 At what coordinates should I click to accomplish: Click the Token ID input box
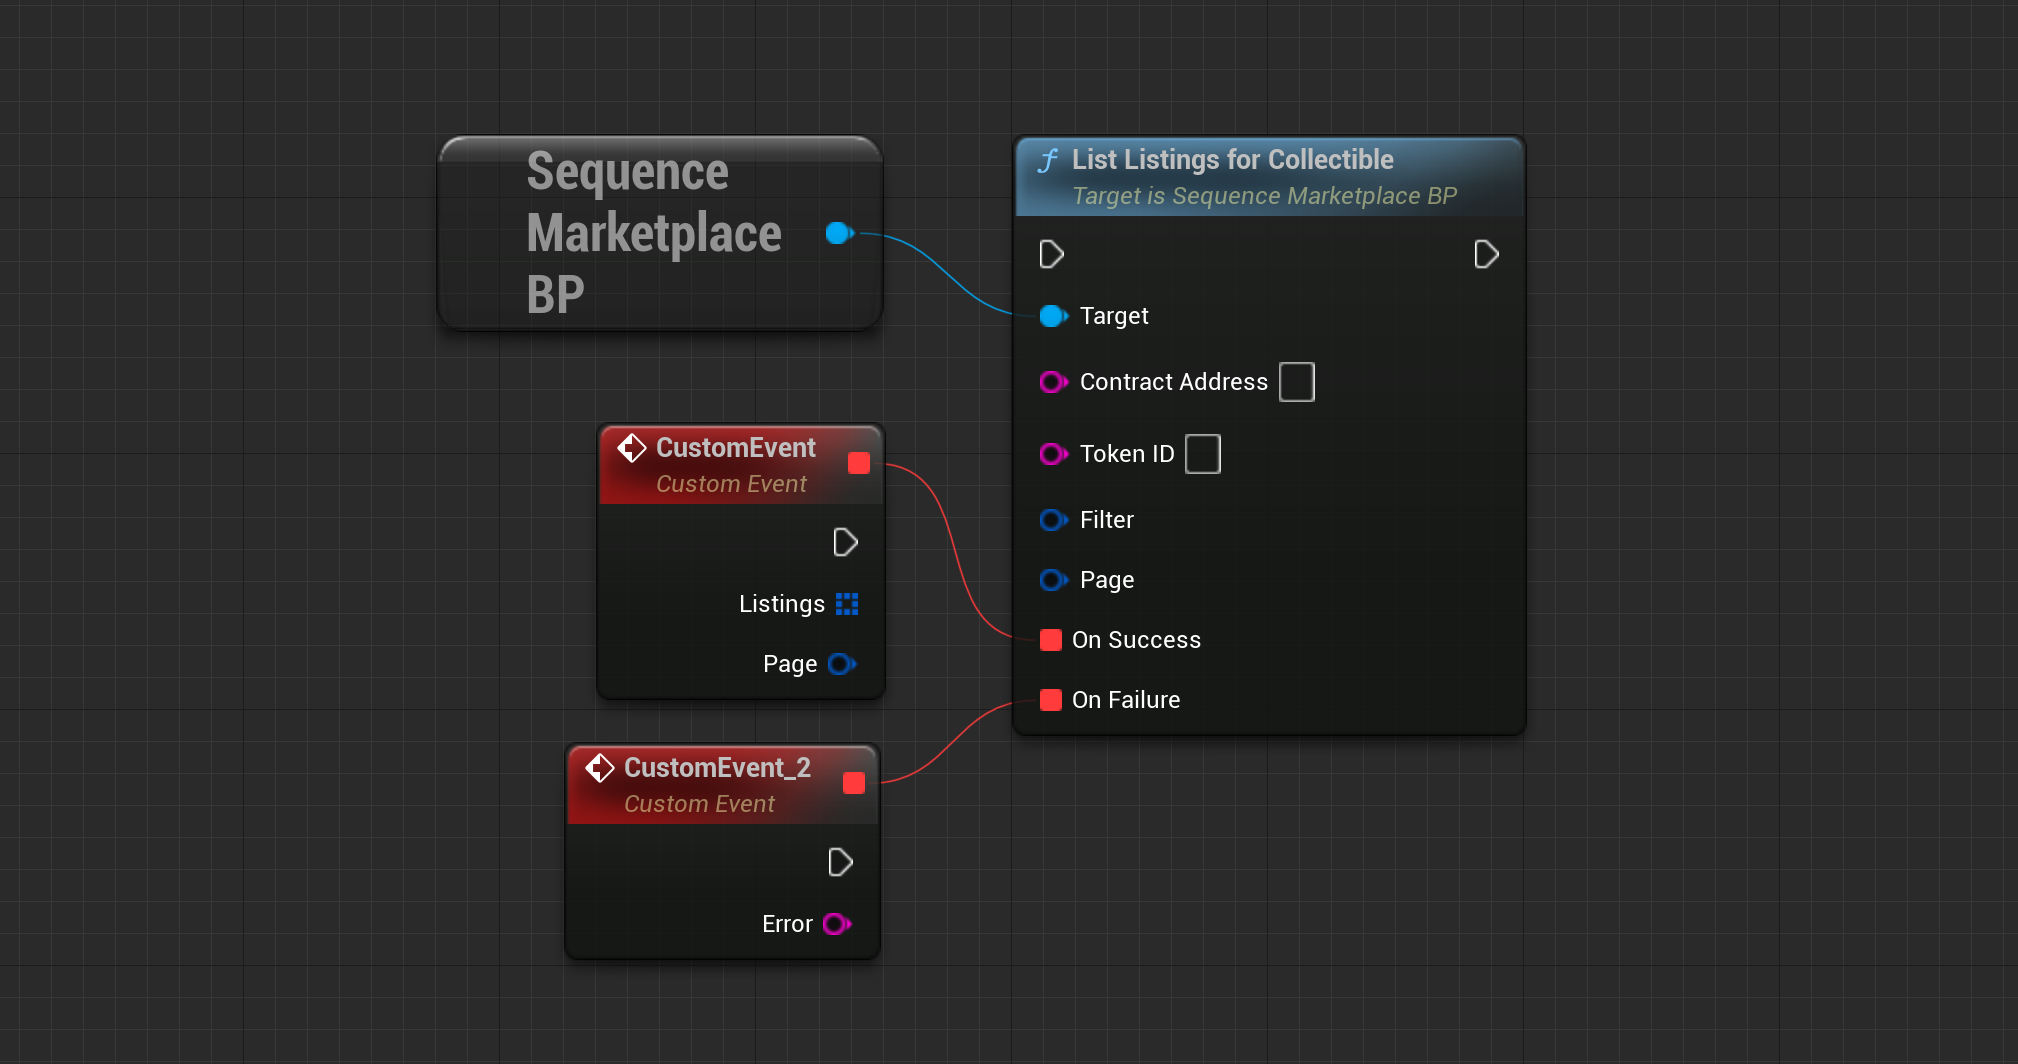point(1203,454)
